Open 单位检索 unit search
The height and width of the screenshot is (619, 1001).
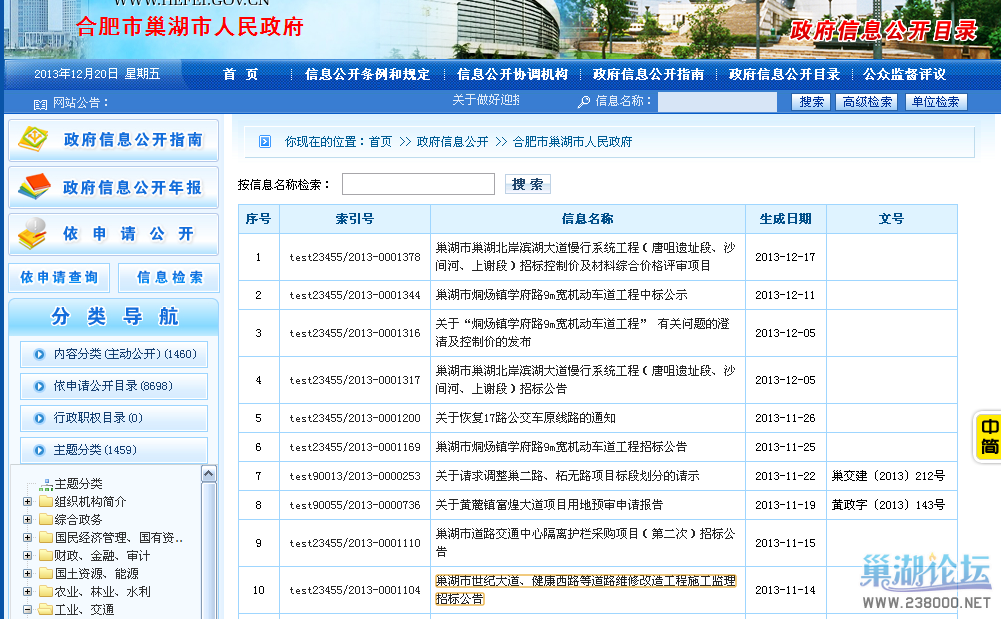(936, 102)
